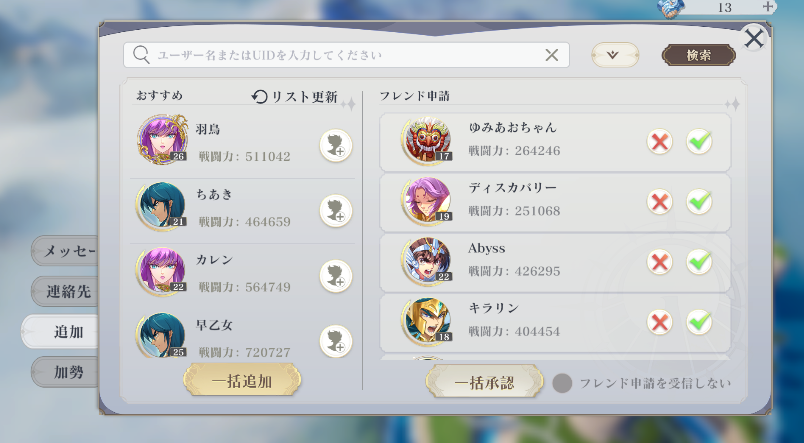Screen dimensions: 804x443
Task: Refresh the recommended list via リスト更新
Action: coord(294,96)
